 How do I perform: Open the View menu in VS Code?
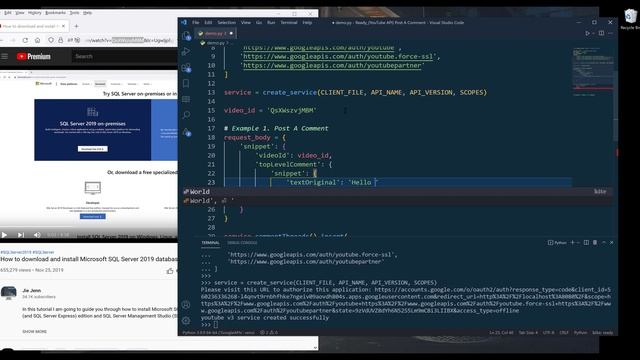[x=246, y=22]
